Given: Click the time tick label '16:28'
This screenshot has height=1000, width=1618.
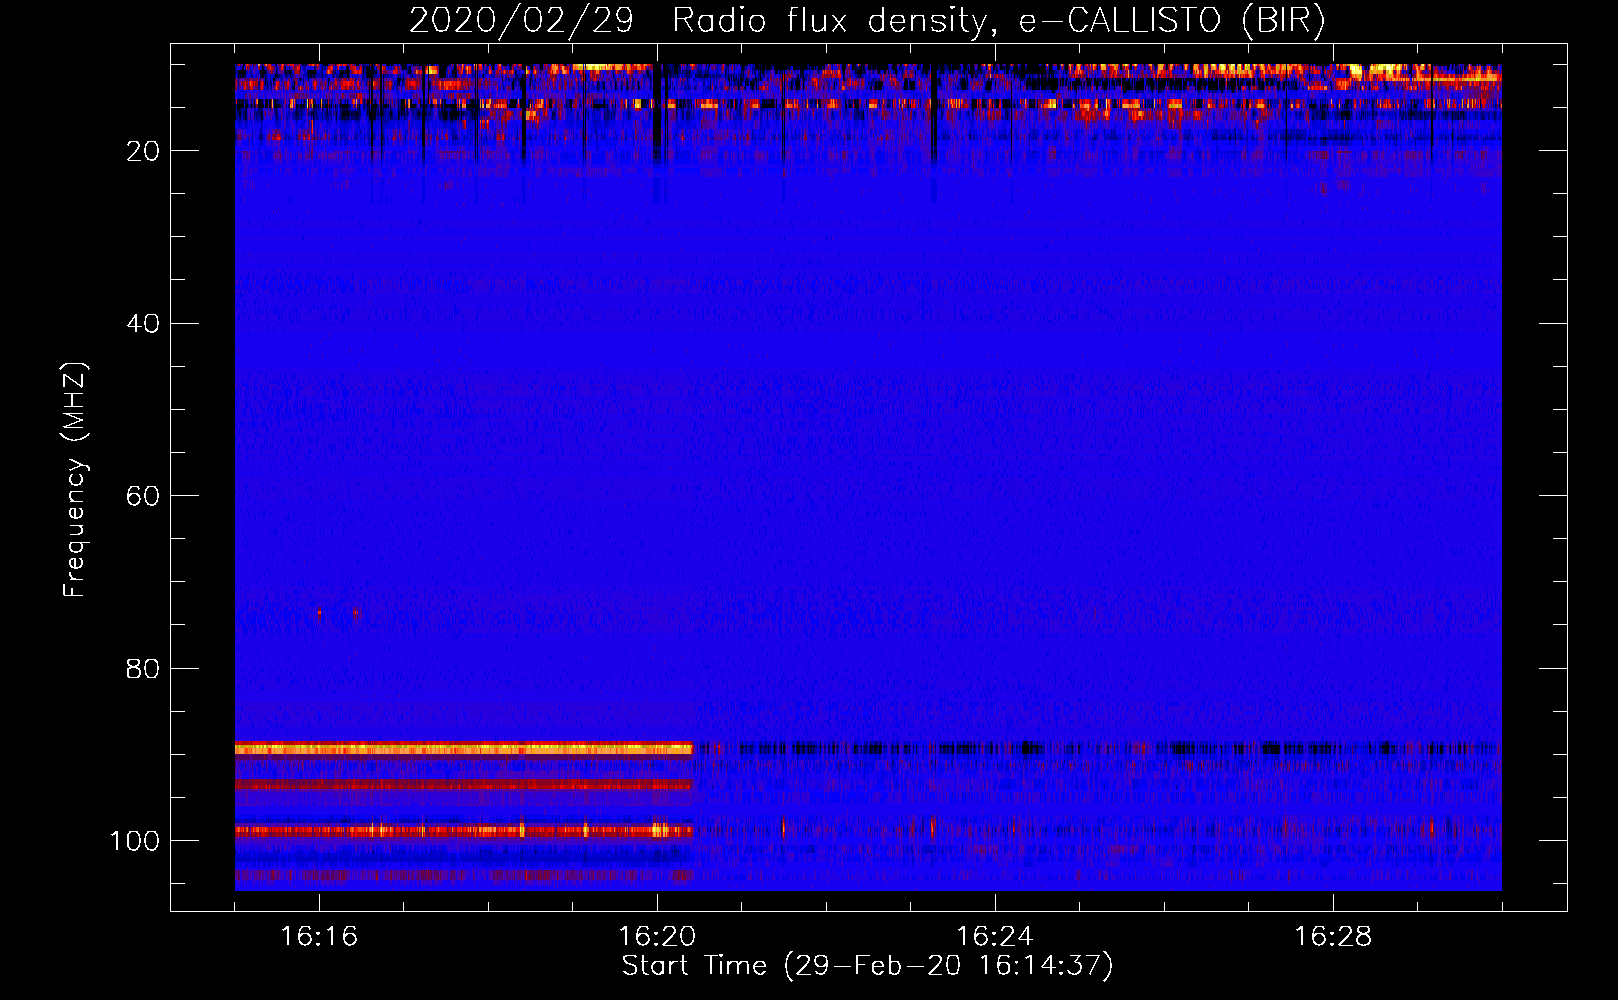Looking at the screenshot, I should pos(1333,937).
